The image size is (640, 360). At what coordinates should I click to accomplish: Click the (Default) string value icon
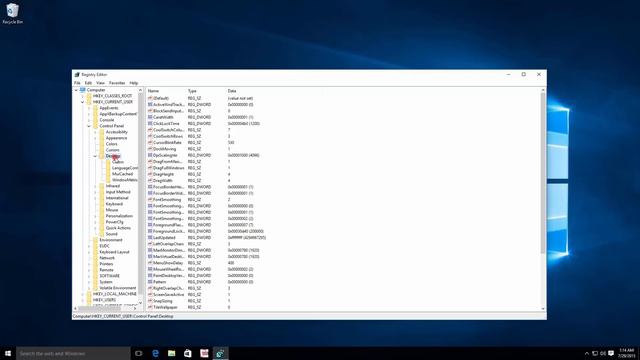150,98
